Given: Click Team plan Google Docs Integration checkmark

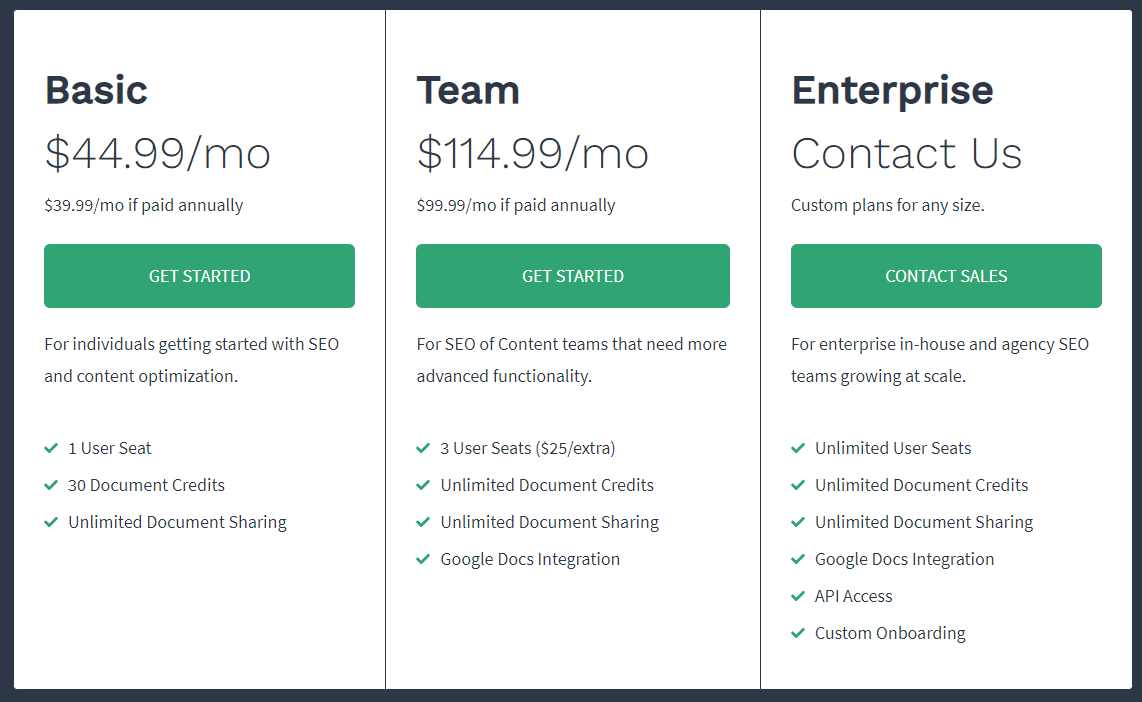Looking at the screenshot, I should pyautogui.click(x=423, y=559).
